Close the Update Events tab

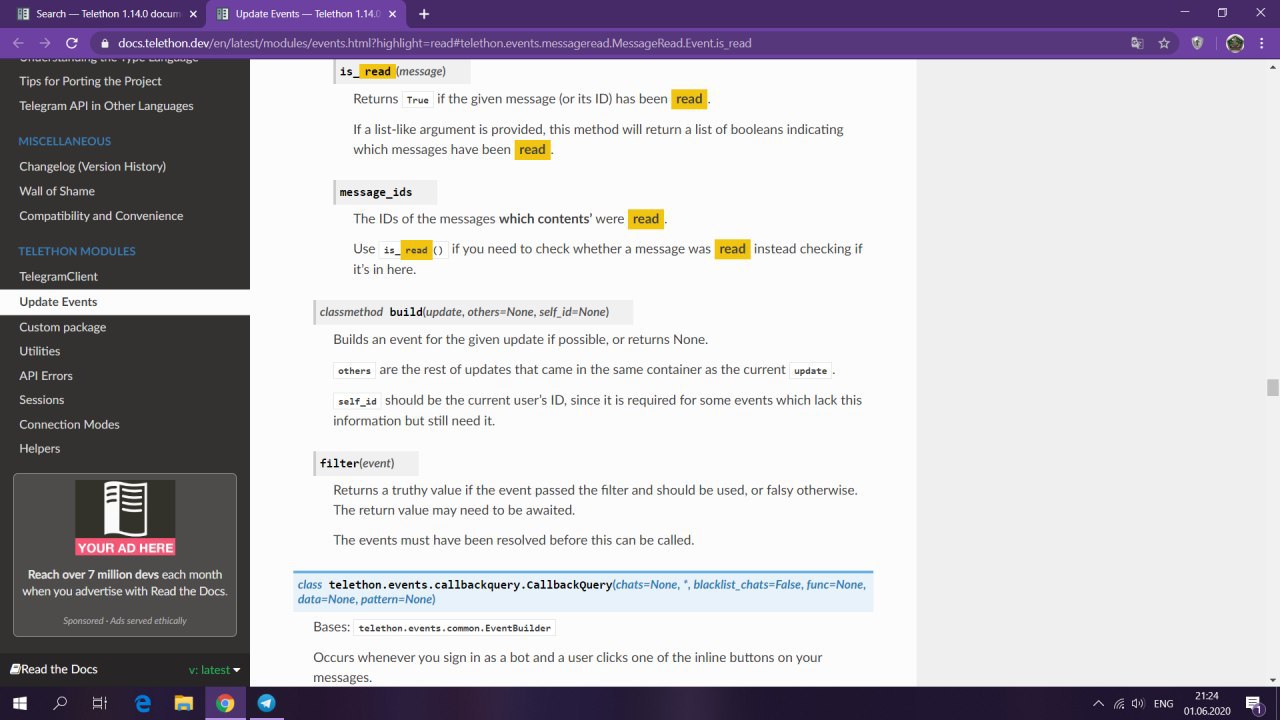(391, 14)
